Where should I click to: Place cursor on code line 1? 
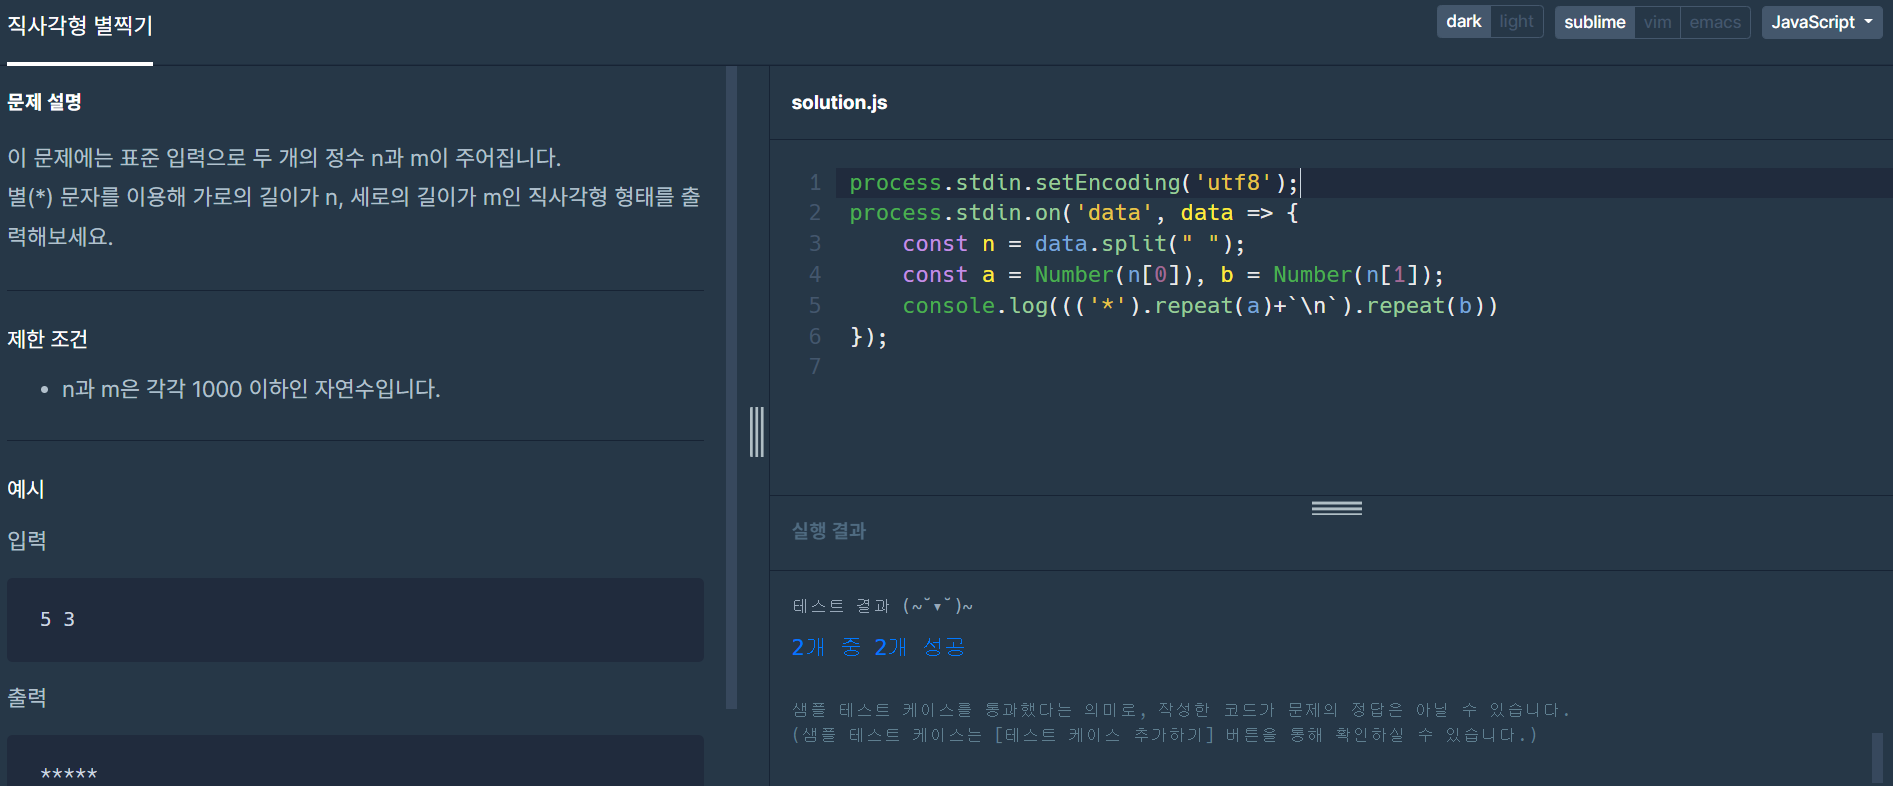point(1073,183)
